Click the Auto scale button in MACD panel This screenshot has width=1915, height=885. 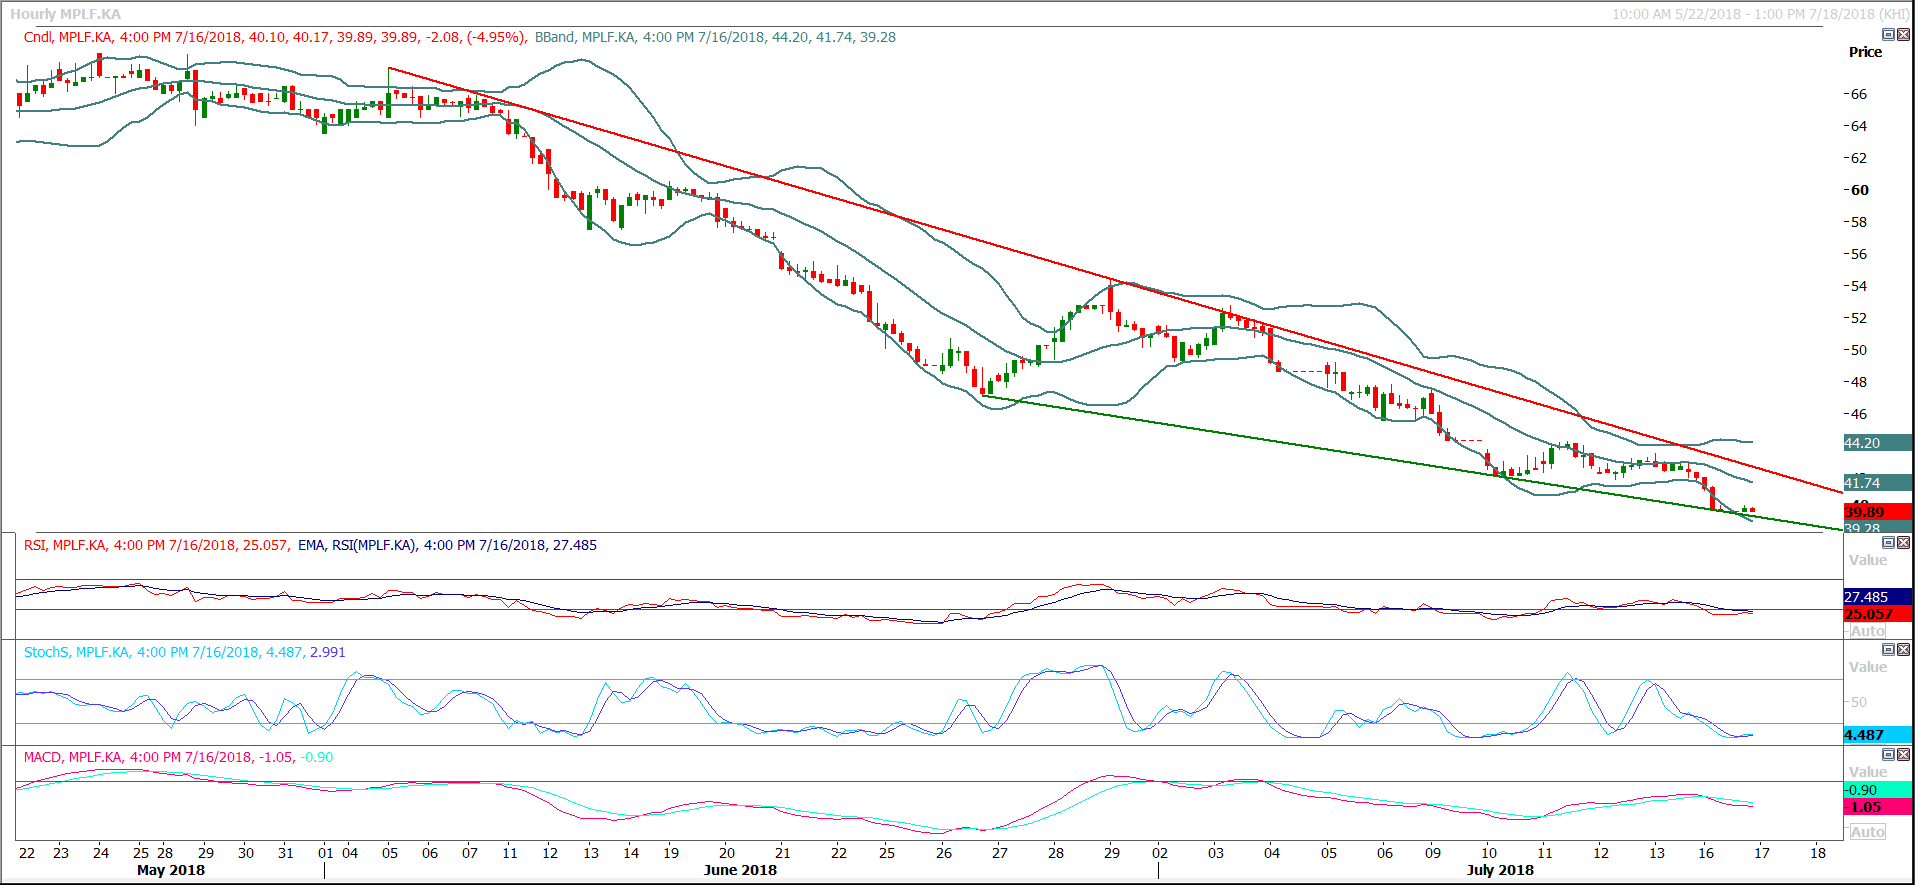coord(1867,832)
